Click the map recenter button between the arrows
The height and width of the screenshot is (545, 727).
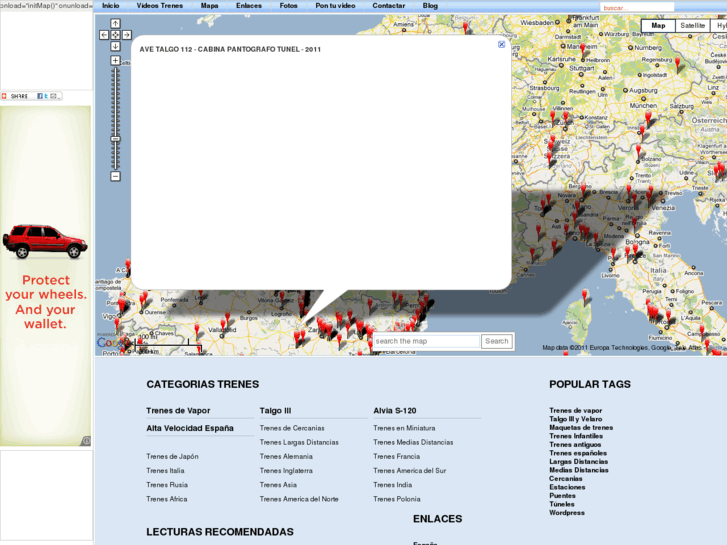coord(115,35)
